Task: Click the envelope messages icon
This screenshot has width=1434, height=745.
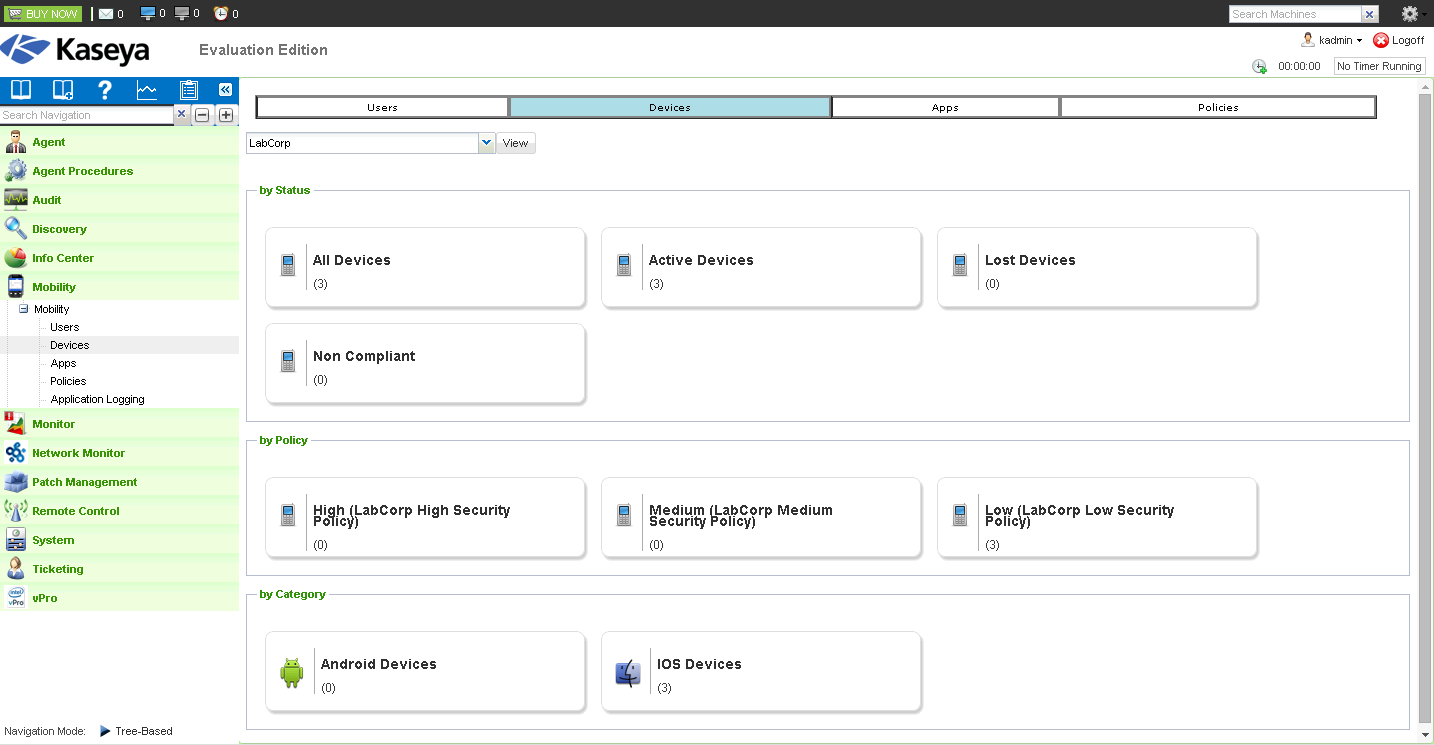Action: pyautogui.click(x=106, y=14)
